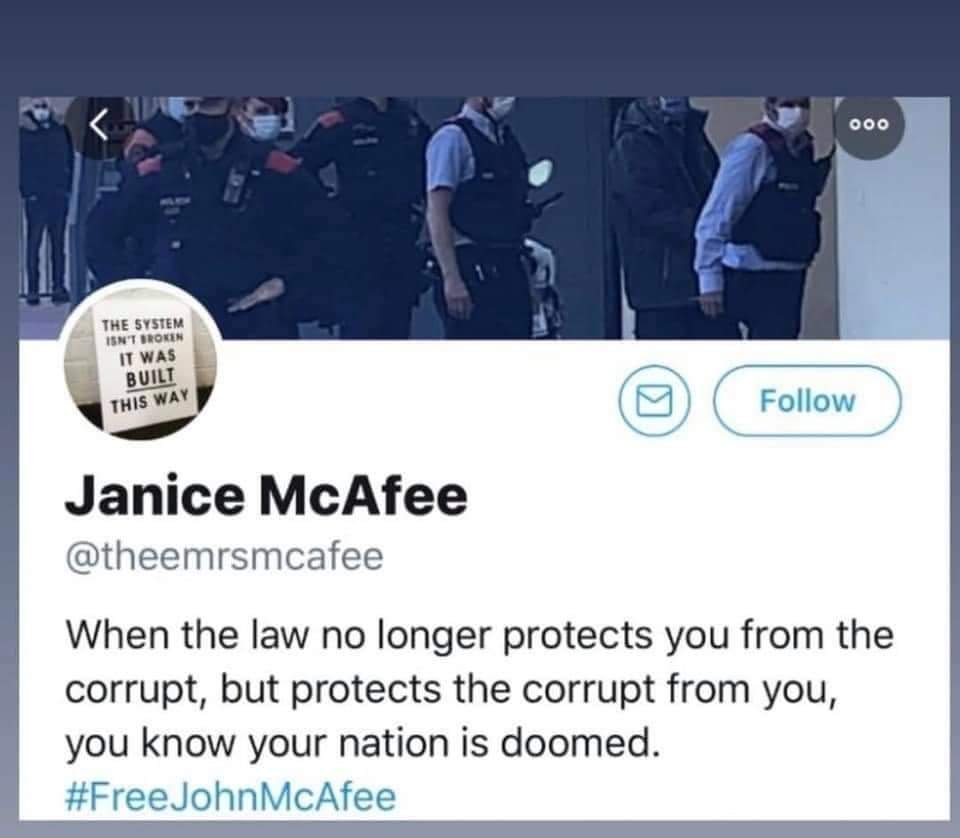
Task: Open the profile avatar showing the sign
Action: 140,359
